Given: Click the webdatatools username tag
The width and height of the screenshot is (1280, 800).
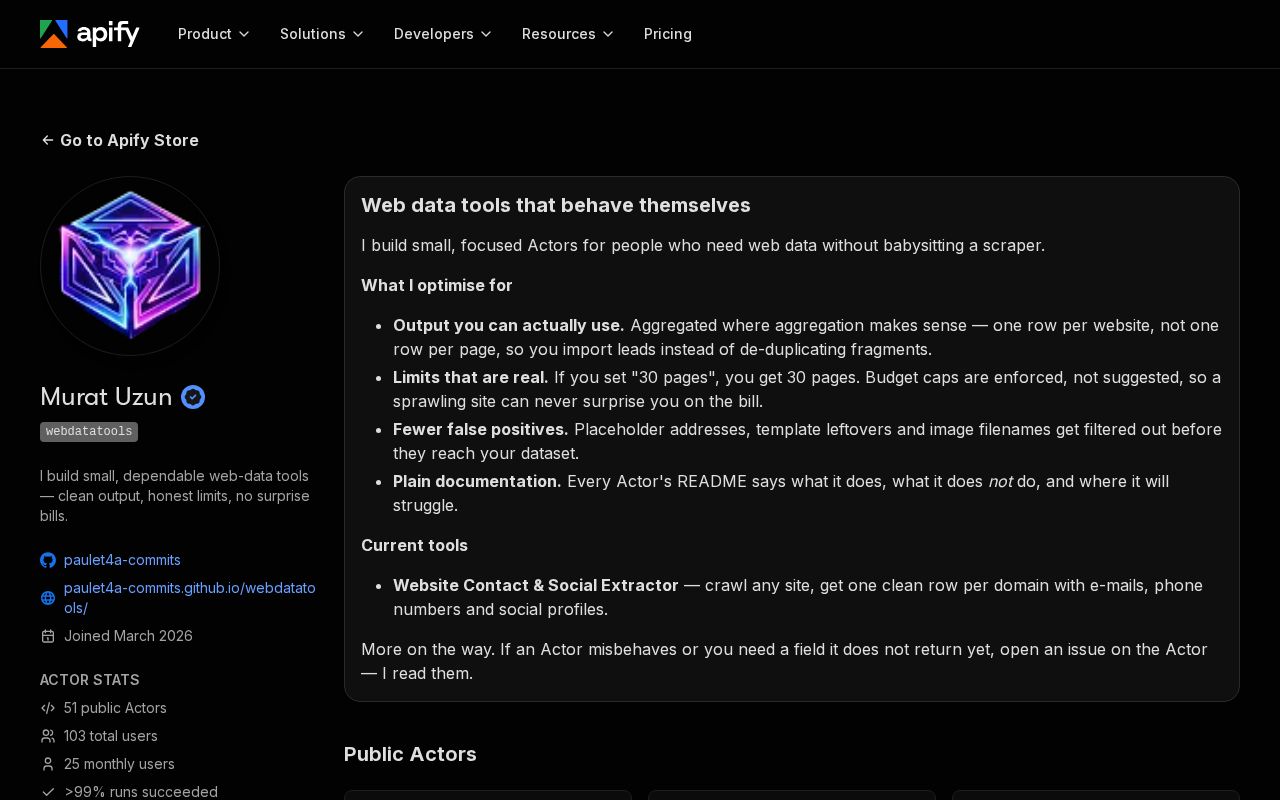Looking at the screenshot, I should [89, 432].
